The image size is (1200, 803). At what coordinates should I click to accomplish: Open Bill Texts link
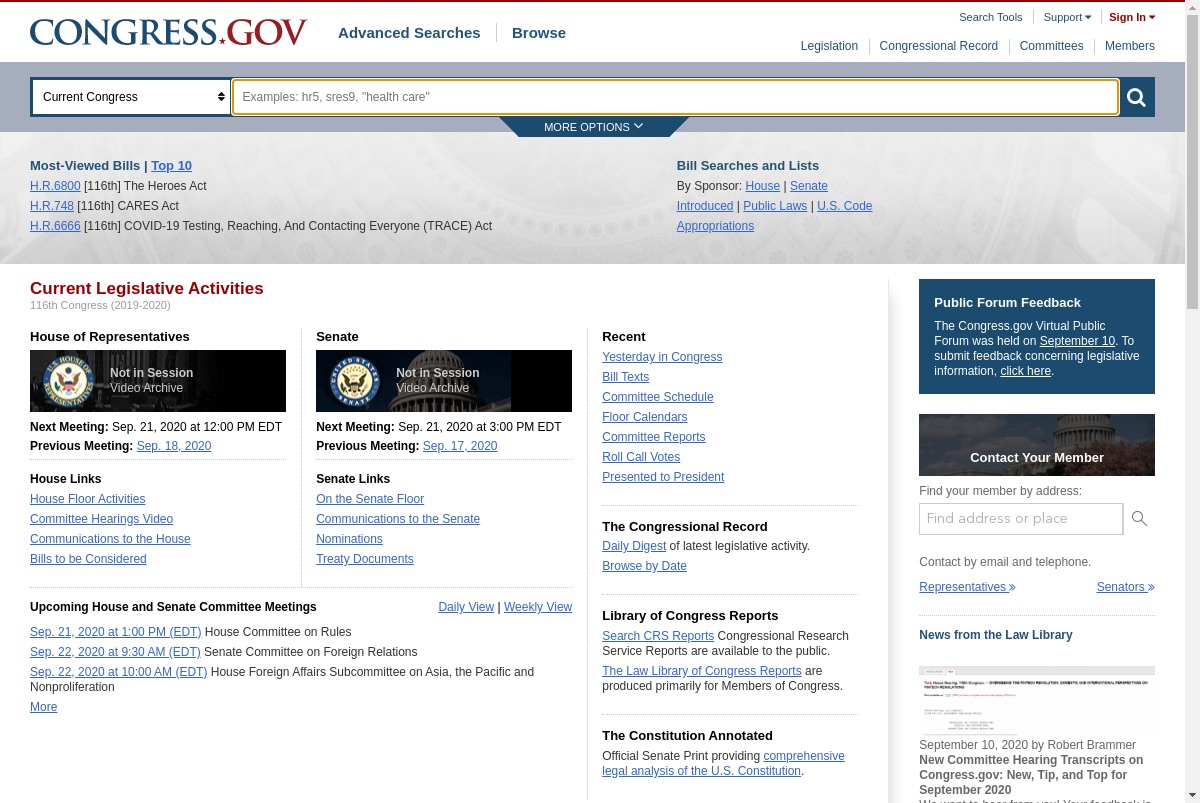pyautogui.click(x=625, y=377)
